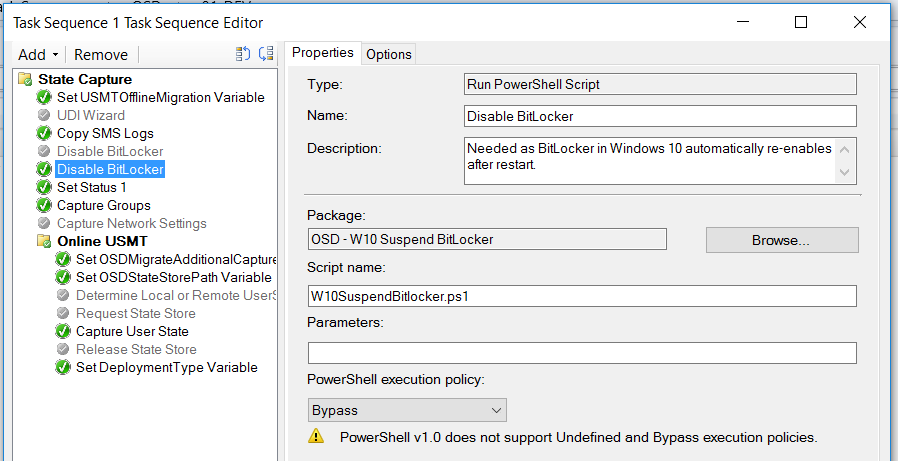Expand the PowerShell execution policy combo box
The image size is (898, 461).
click(x=407, y=411)
